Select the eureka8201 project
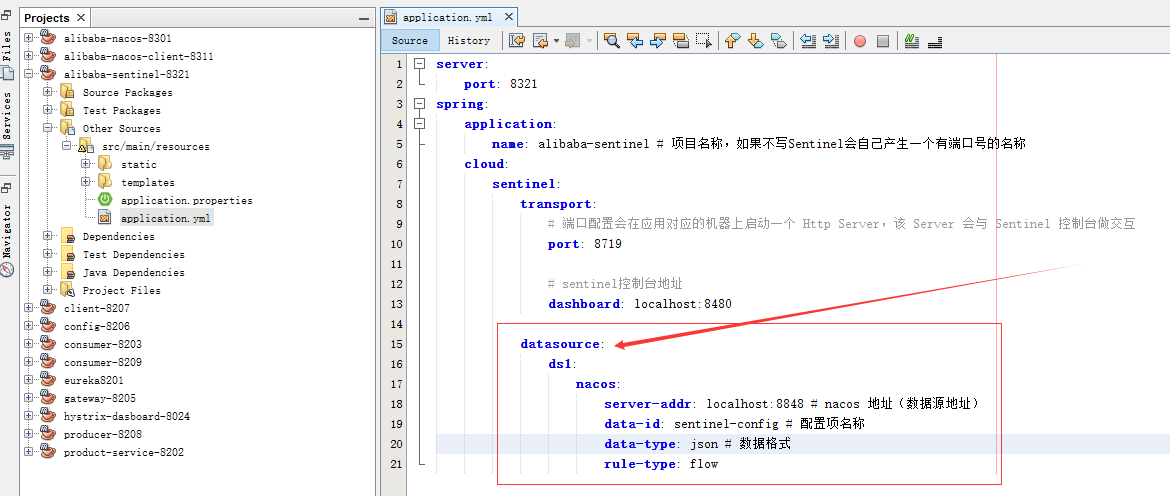The height and width of the screenshot is (496, 1170). point(95,380)
